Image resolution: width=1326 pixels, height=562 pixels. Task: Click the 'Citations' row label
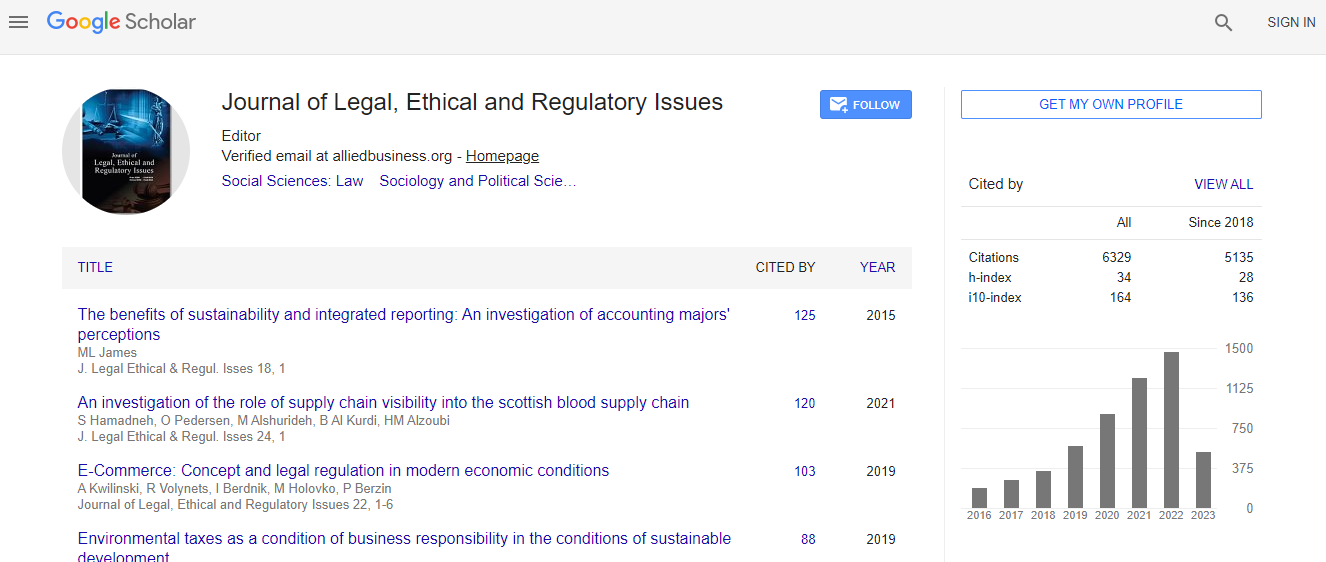[994, 257]
